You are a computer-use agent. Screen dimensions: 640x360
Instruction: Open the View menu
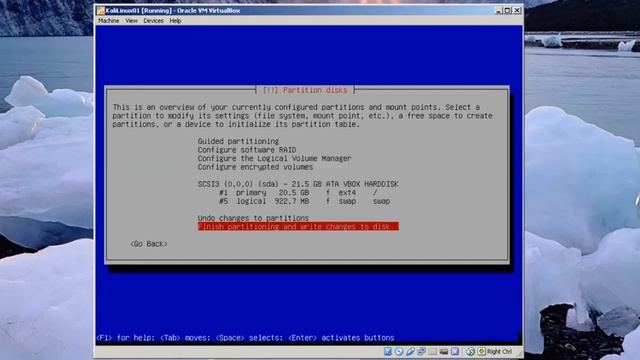[131, 21]
